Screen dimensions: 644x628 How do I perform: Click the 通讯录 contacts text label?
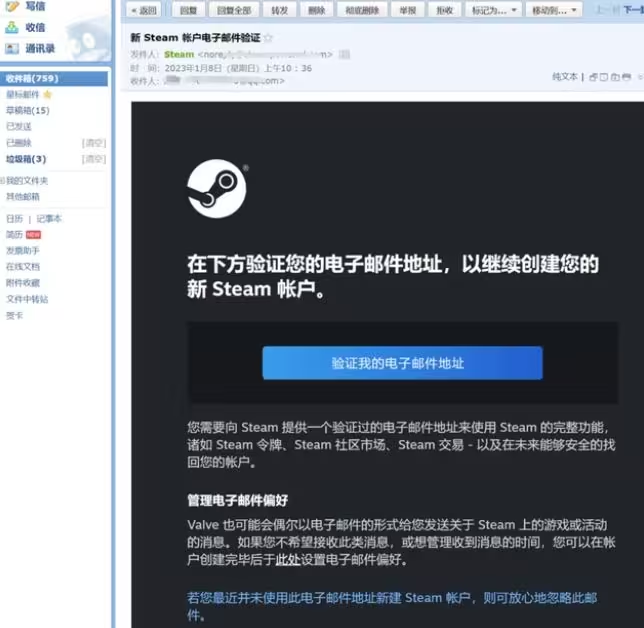coord(40,48)
